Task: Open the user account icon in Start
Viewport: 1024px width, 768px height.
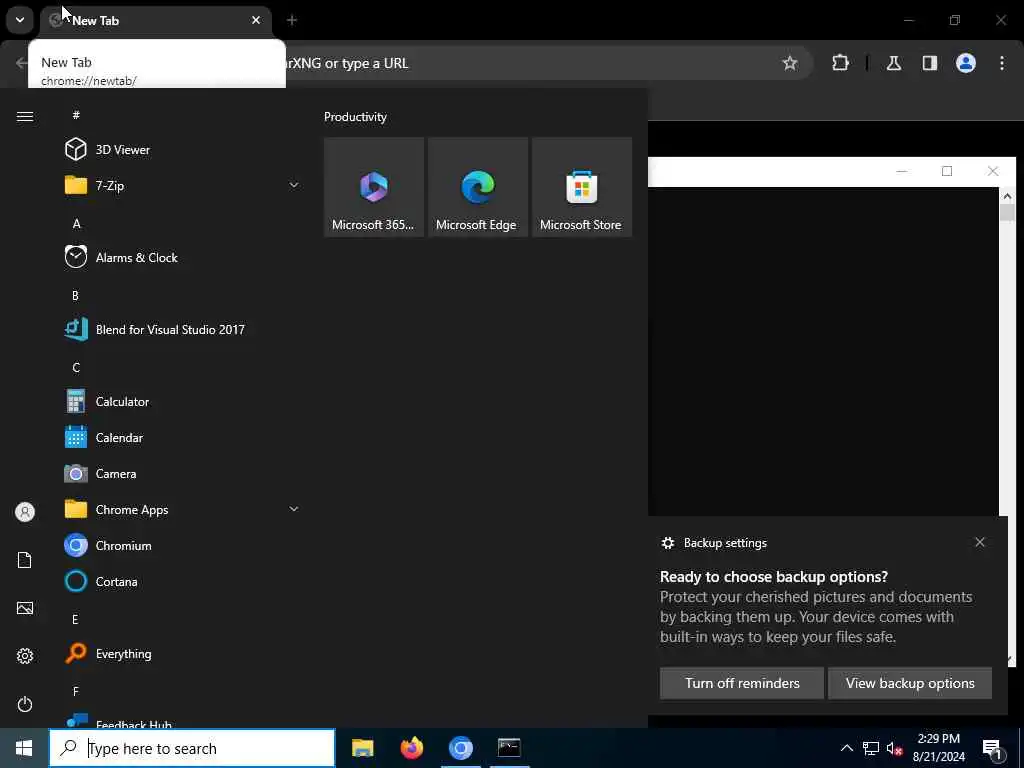Action: [x=25, y=512]
